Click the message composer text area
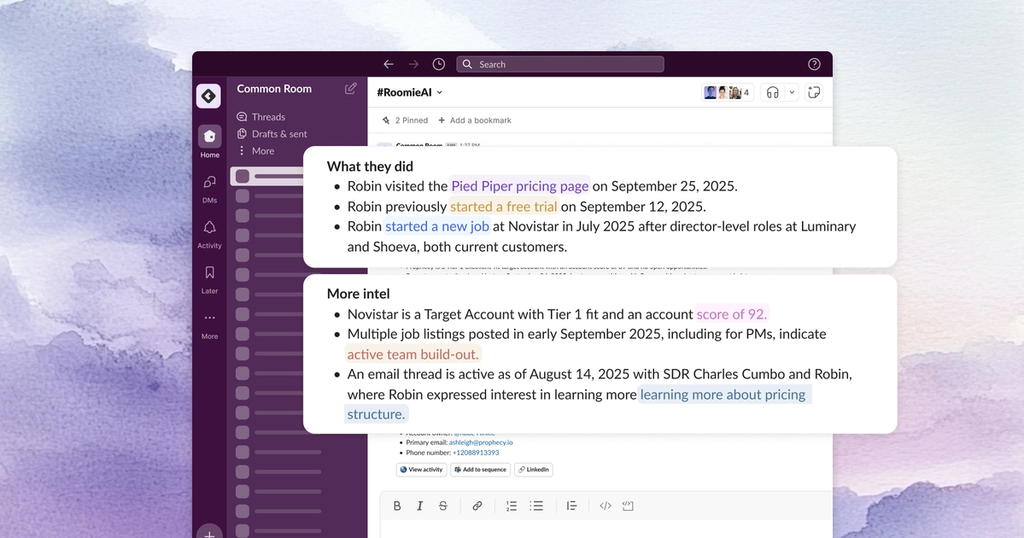This screenshot has height=538, width=1024. [605, 529]
